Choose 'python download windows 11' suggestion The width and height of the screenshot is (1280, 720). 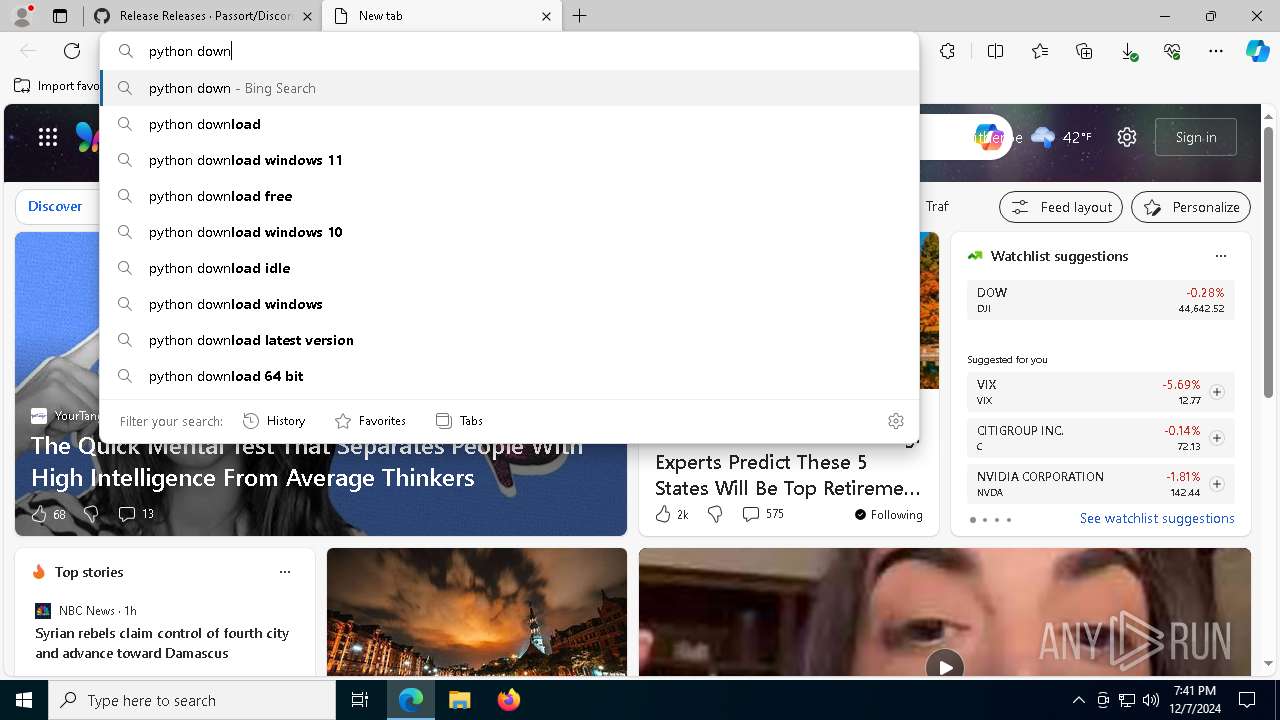510,160
